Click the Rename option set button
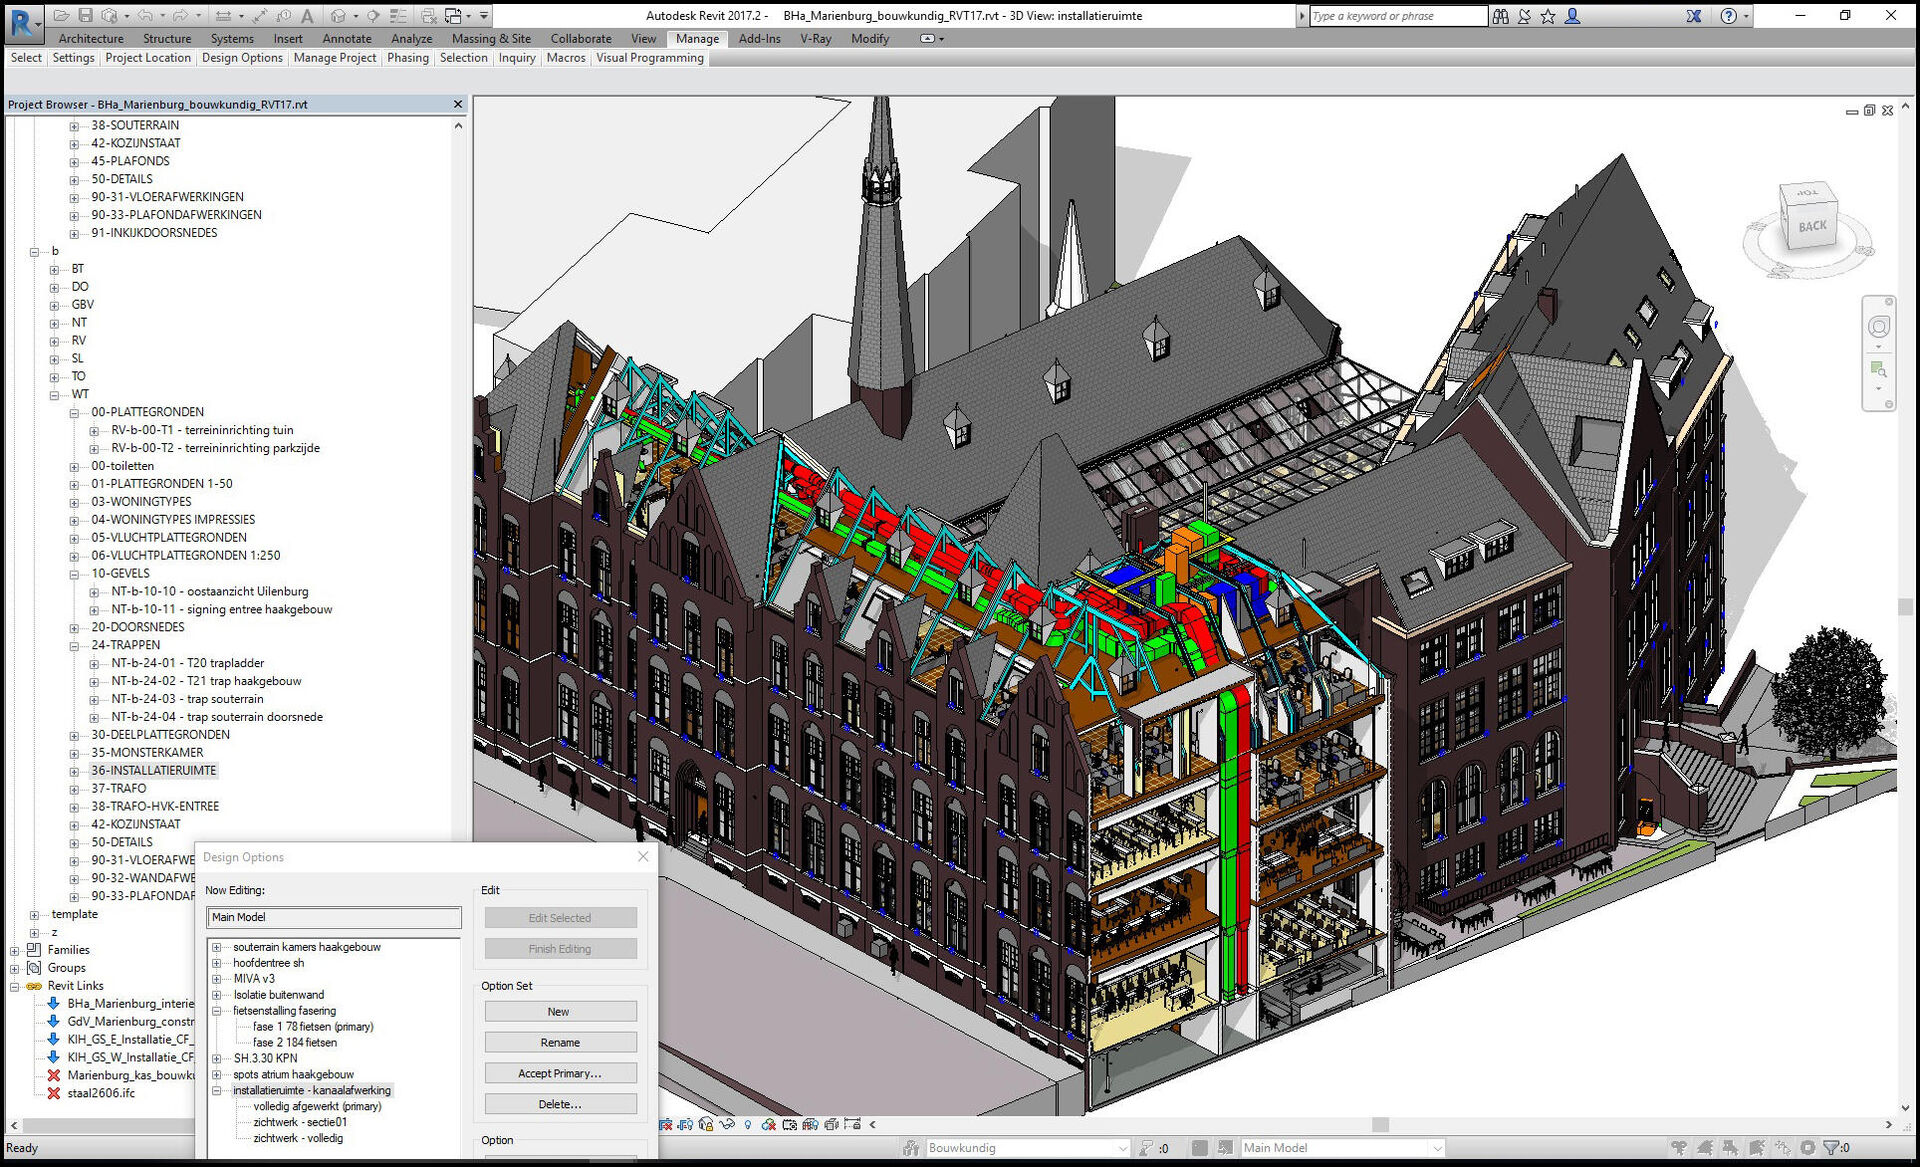Image resolution: width=1920 pixels, height=1167 pixels. pos(560,1043)
